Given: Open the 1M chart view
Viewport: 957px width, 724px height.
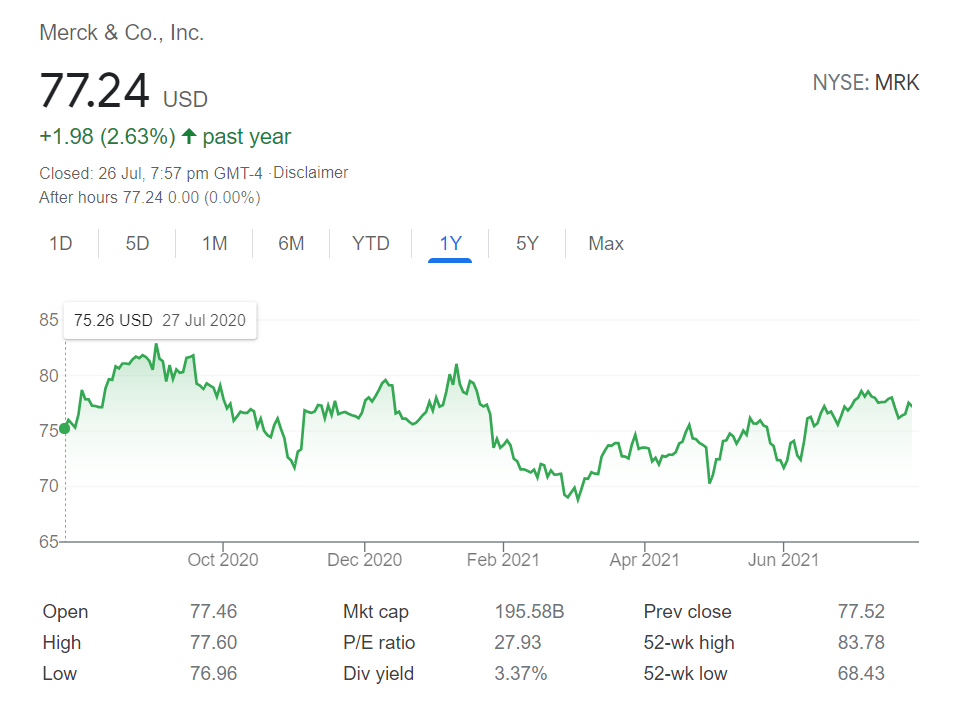Looking at the screenshot, I should point(214,243).
